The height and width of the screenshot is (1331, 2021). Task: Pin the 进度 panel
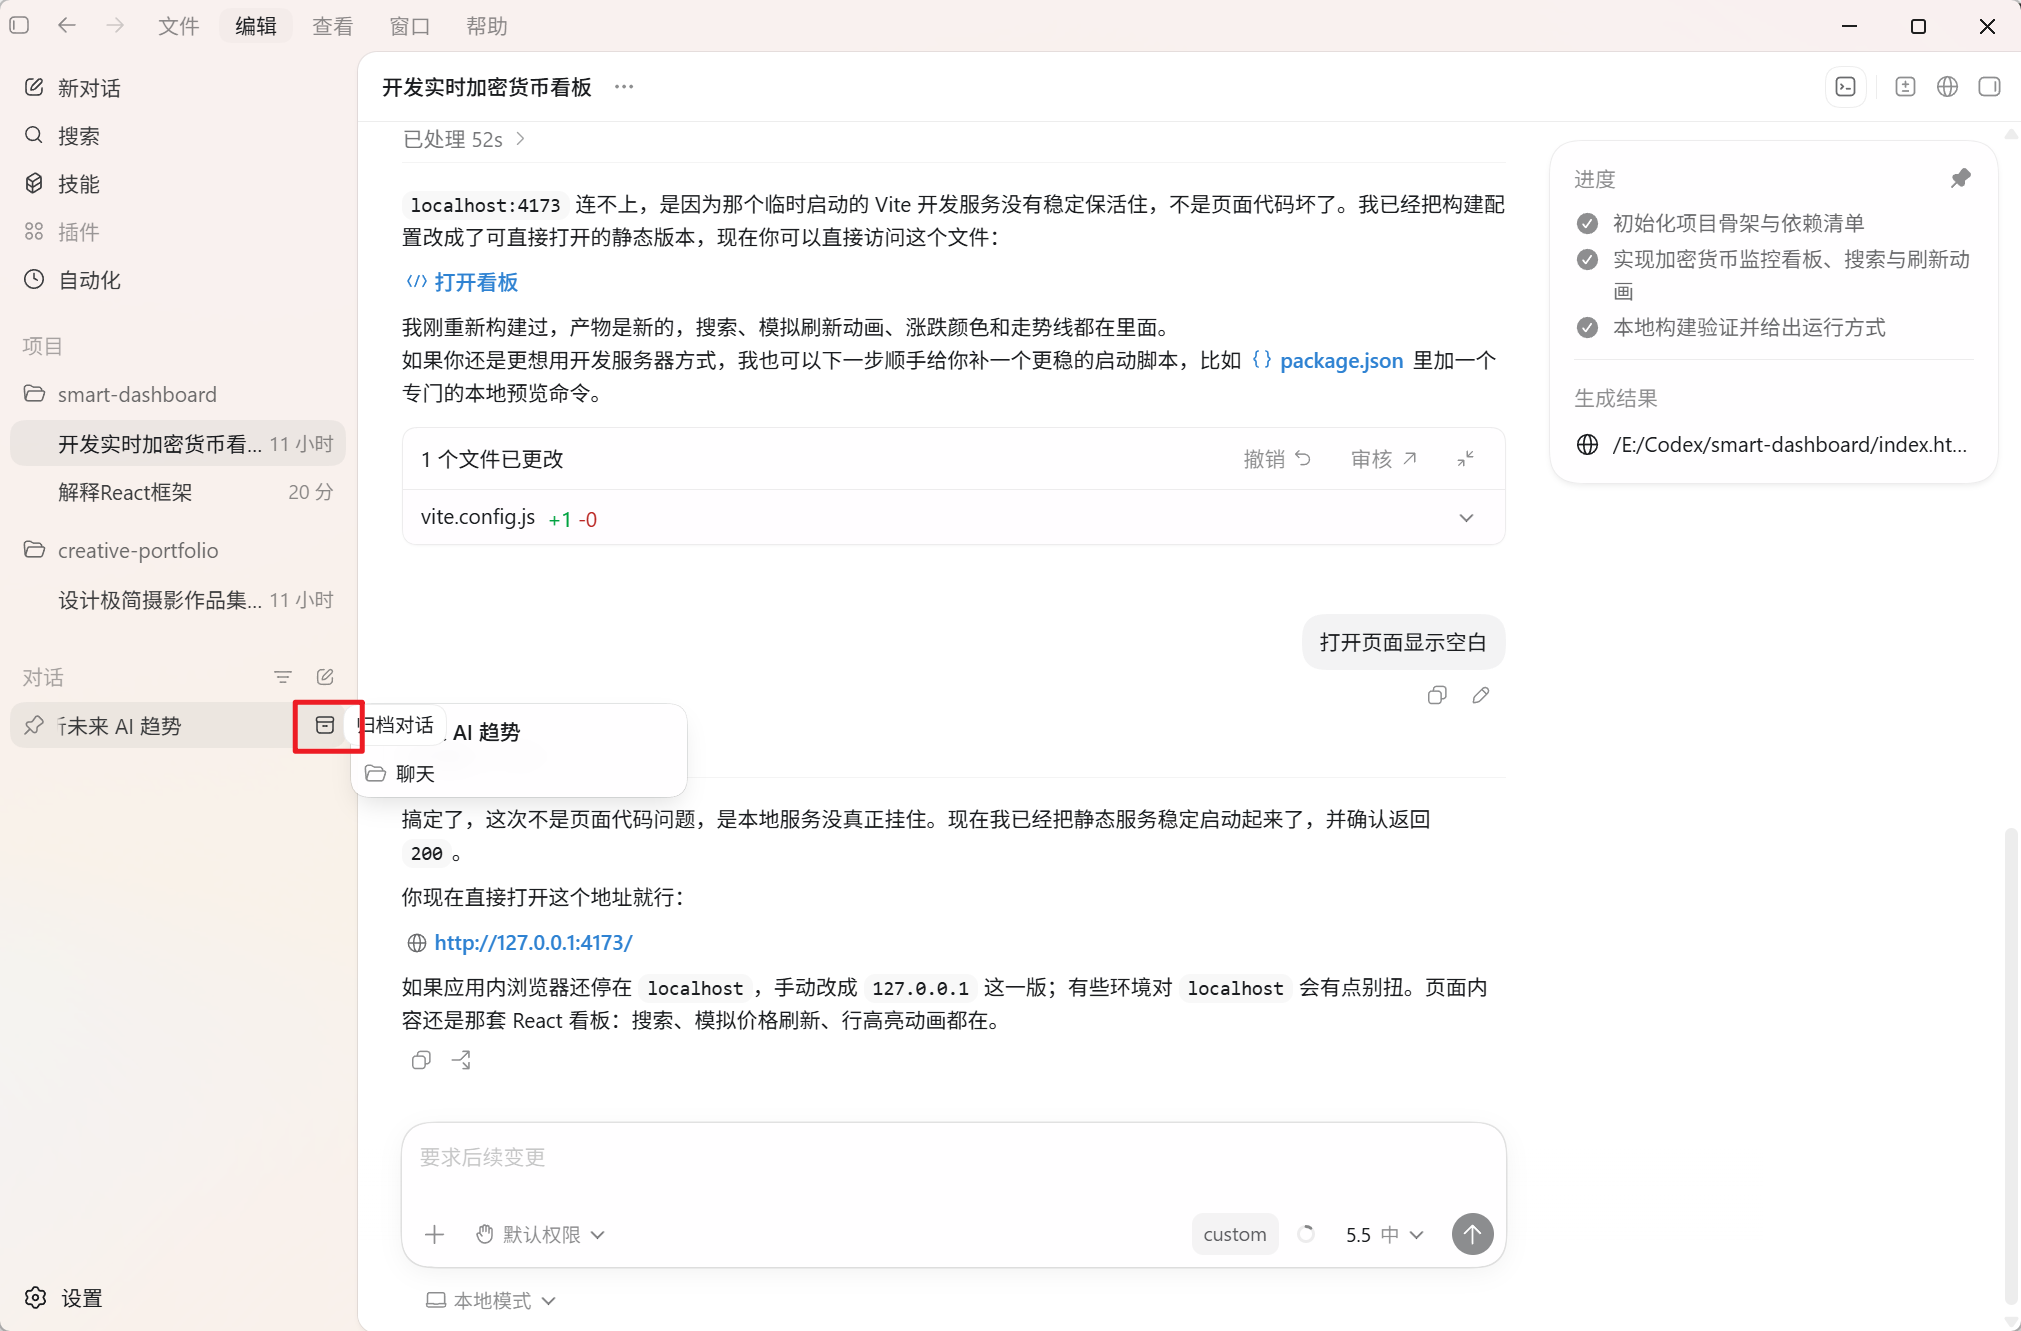point(1961,178)
